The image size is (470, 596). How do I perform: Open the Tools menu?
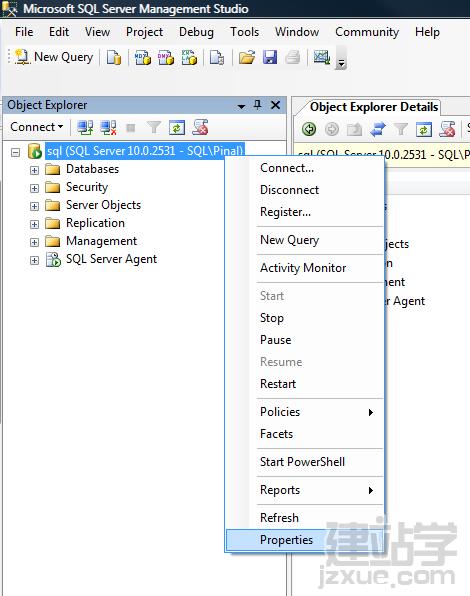pyautogui.click(x=244, y=32)
